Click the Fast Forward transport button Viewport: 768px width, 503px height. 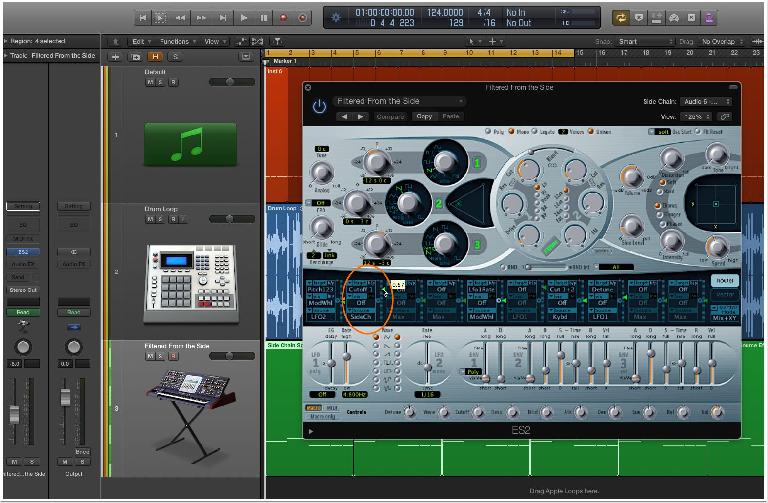pyautogui.click(x=201, y=18)
